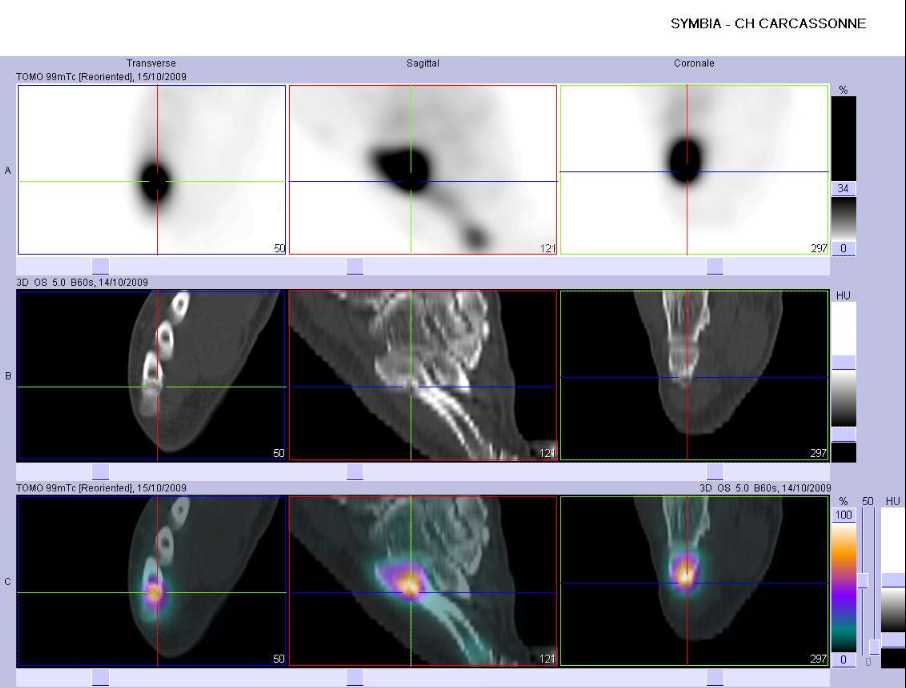Screen dimensions: 906x688
Task: Click the row B HU grayscale gradient bar
Action: 843,398
